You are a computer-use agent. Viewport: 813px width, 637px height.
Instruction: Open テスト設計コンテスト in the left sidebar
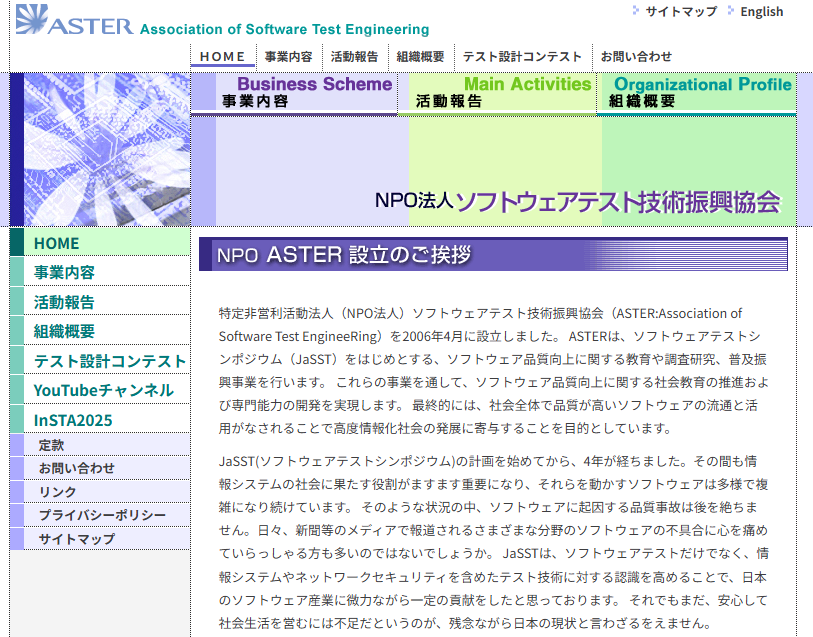coord(100,361)
